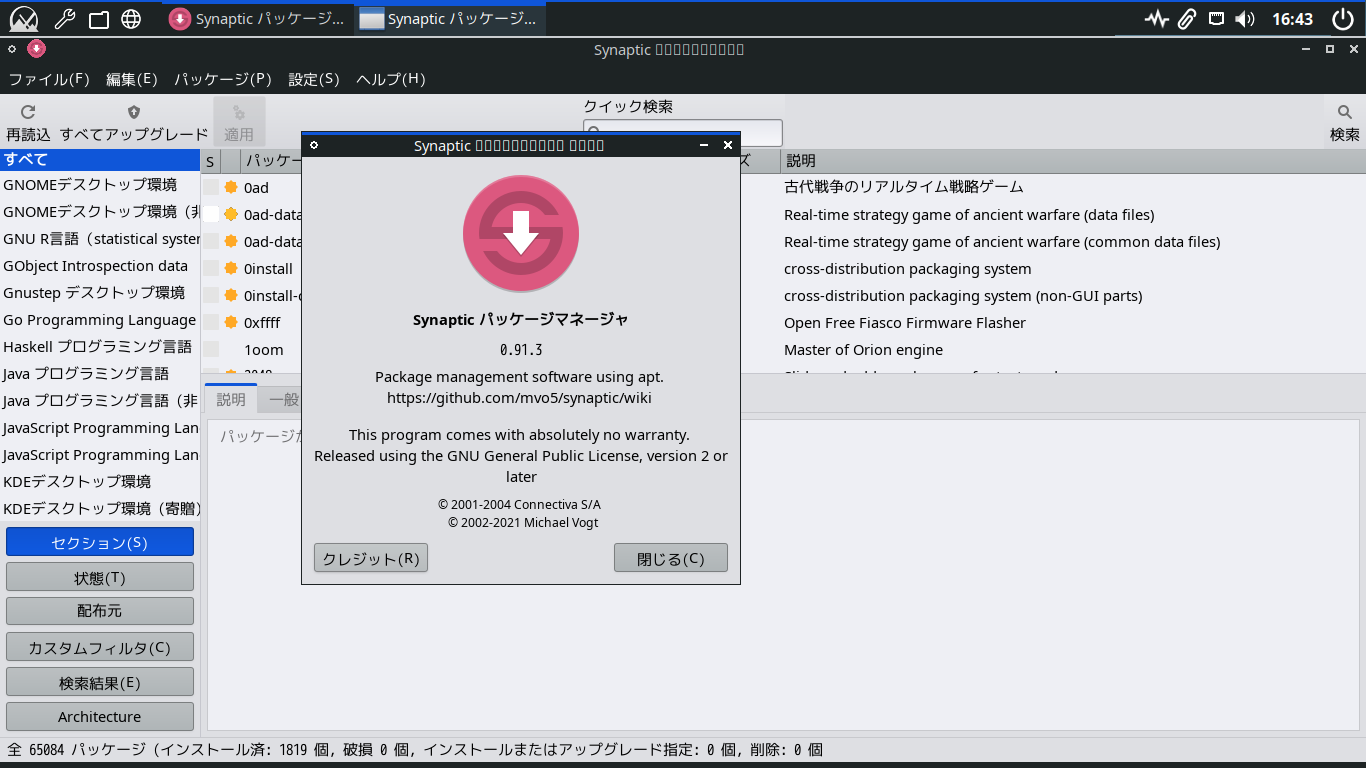This screenshot has width=1366, height=768.
Task: Click the orange support star beside 0ad
Action: pyautogui.click(x=231, y=187)
